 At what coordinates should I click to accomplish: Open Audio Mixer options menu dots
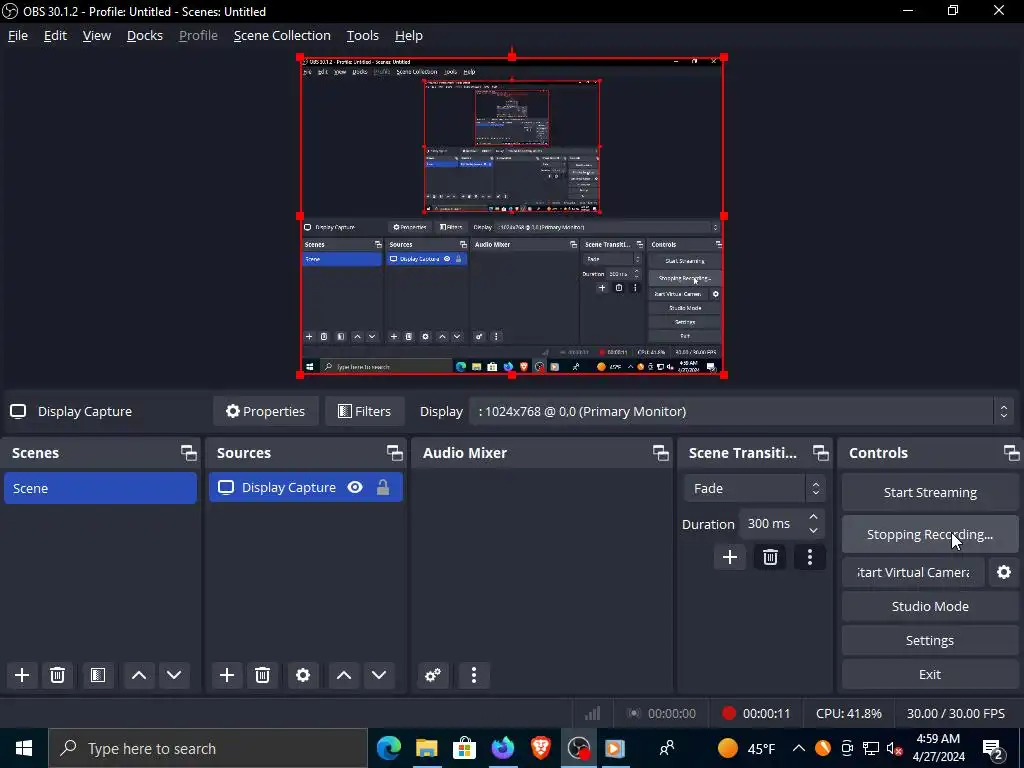tap(474, 675)
